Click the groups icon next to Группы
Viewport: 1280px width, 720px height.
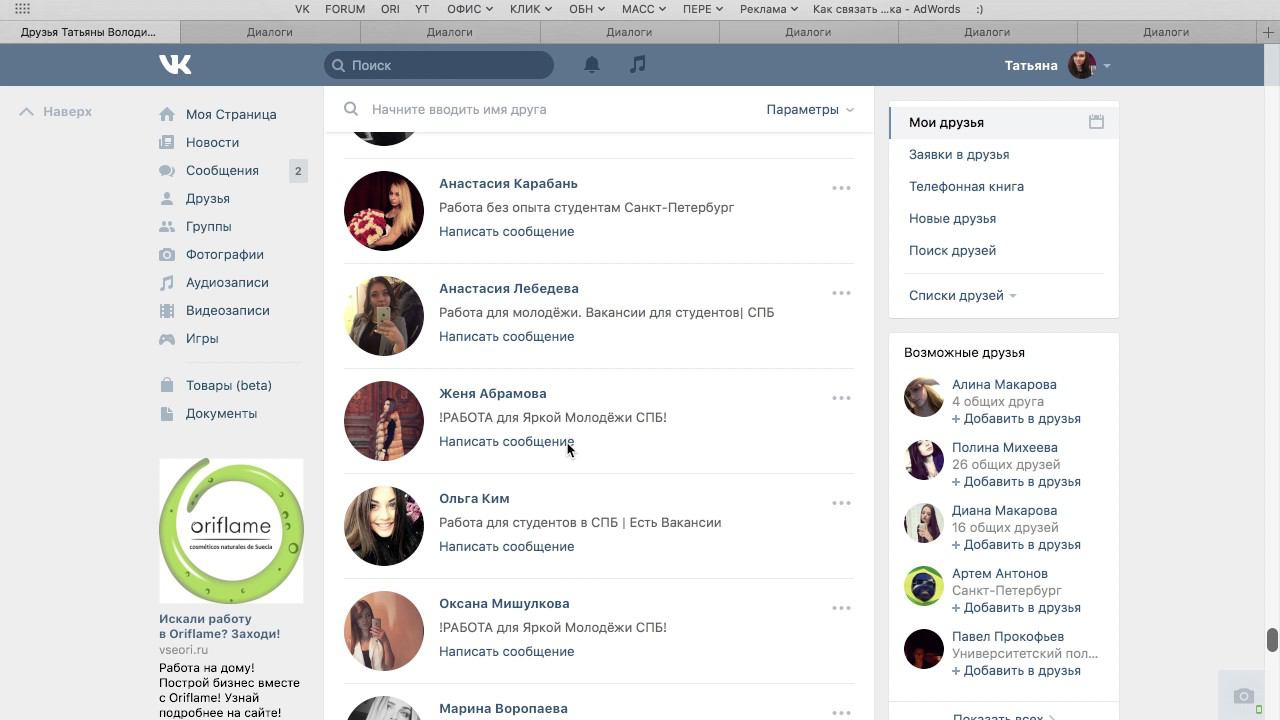[167, 226]
